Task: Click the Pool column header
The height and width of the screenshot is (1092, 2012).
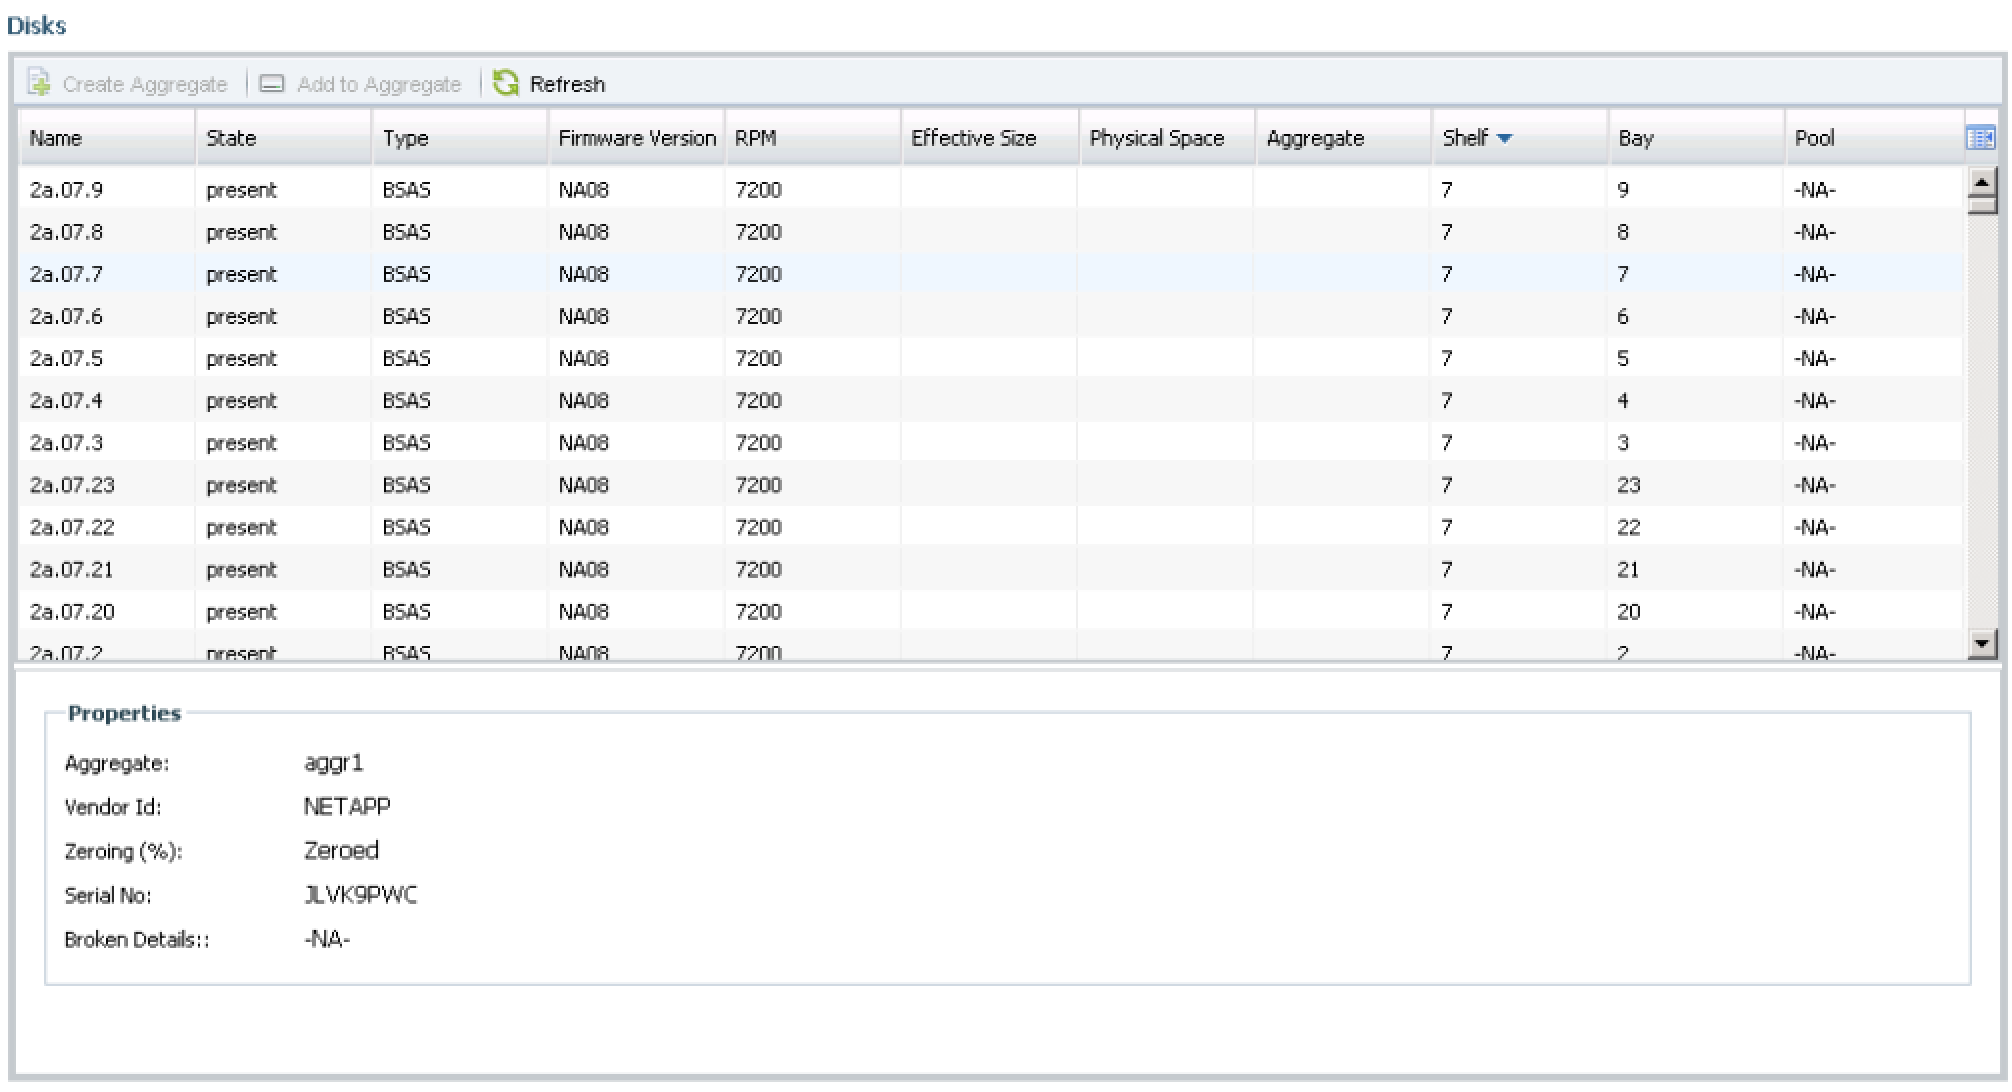Action: click(1814, 138)
